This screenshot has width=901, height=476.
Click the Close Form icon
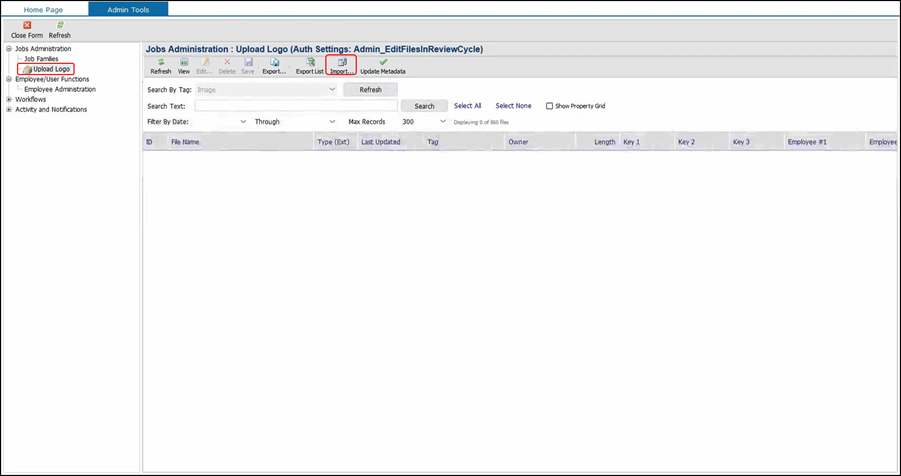pos(27,26)
